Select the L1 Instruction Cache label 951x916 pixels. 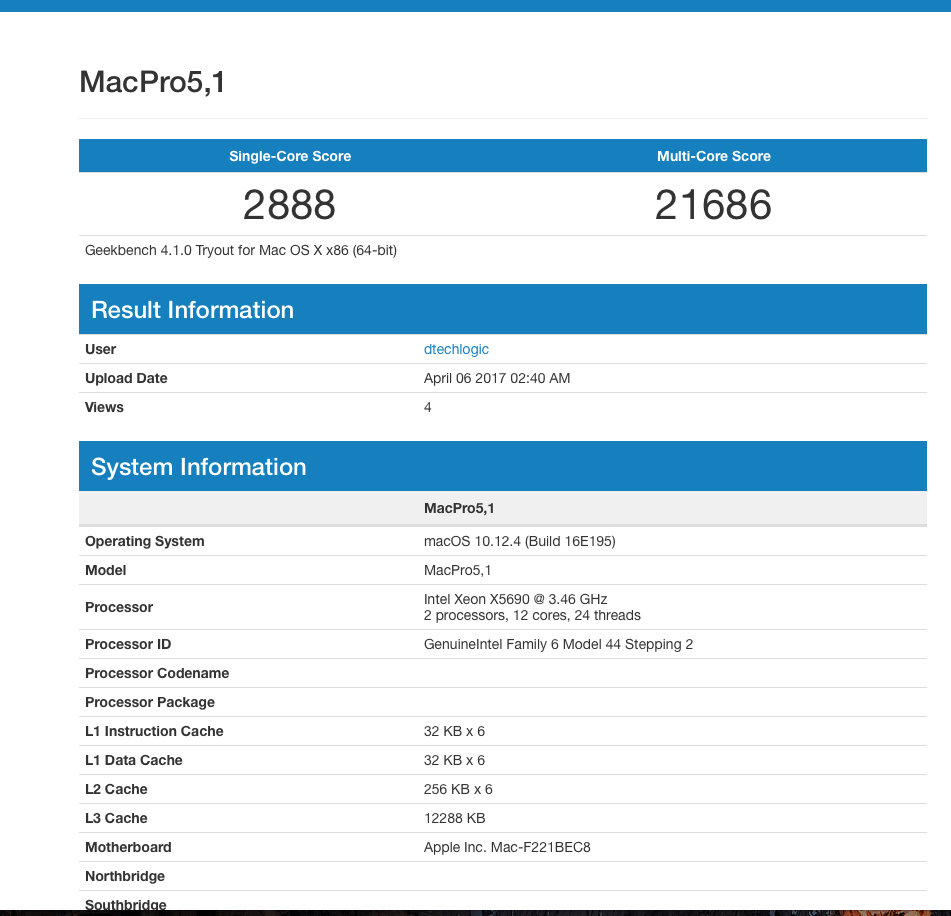pos(154,732)
